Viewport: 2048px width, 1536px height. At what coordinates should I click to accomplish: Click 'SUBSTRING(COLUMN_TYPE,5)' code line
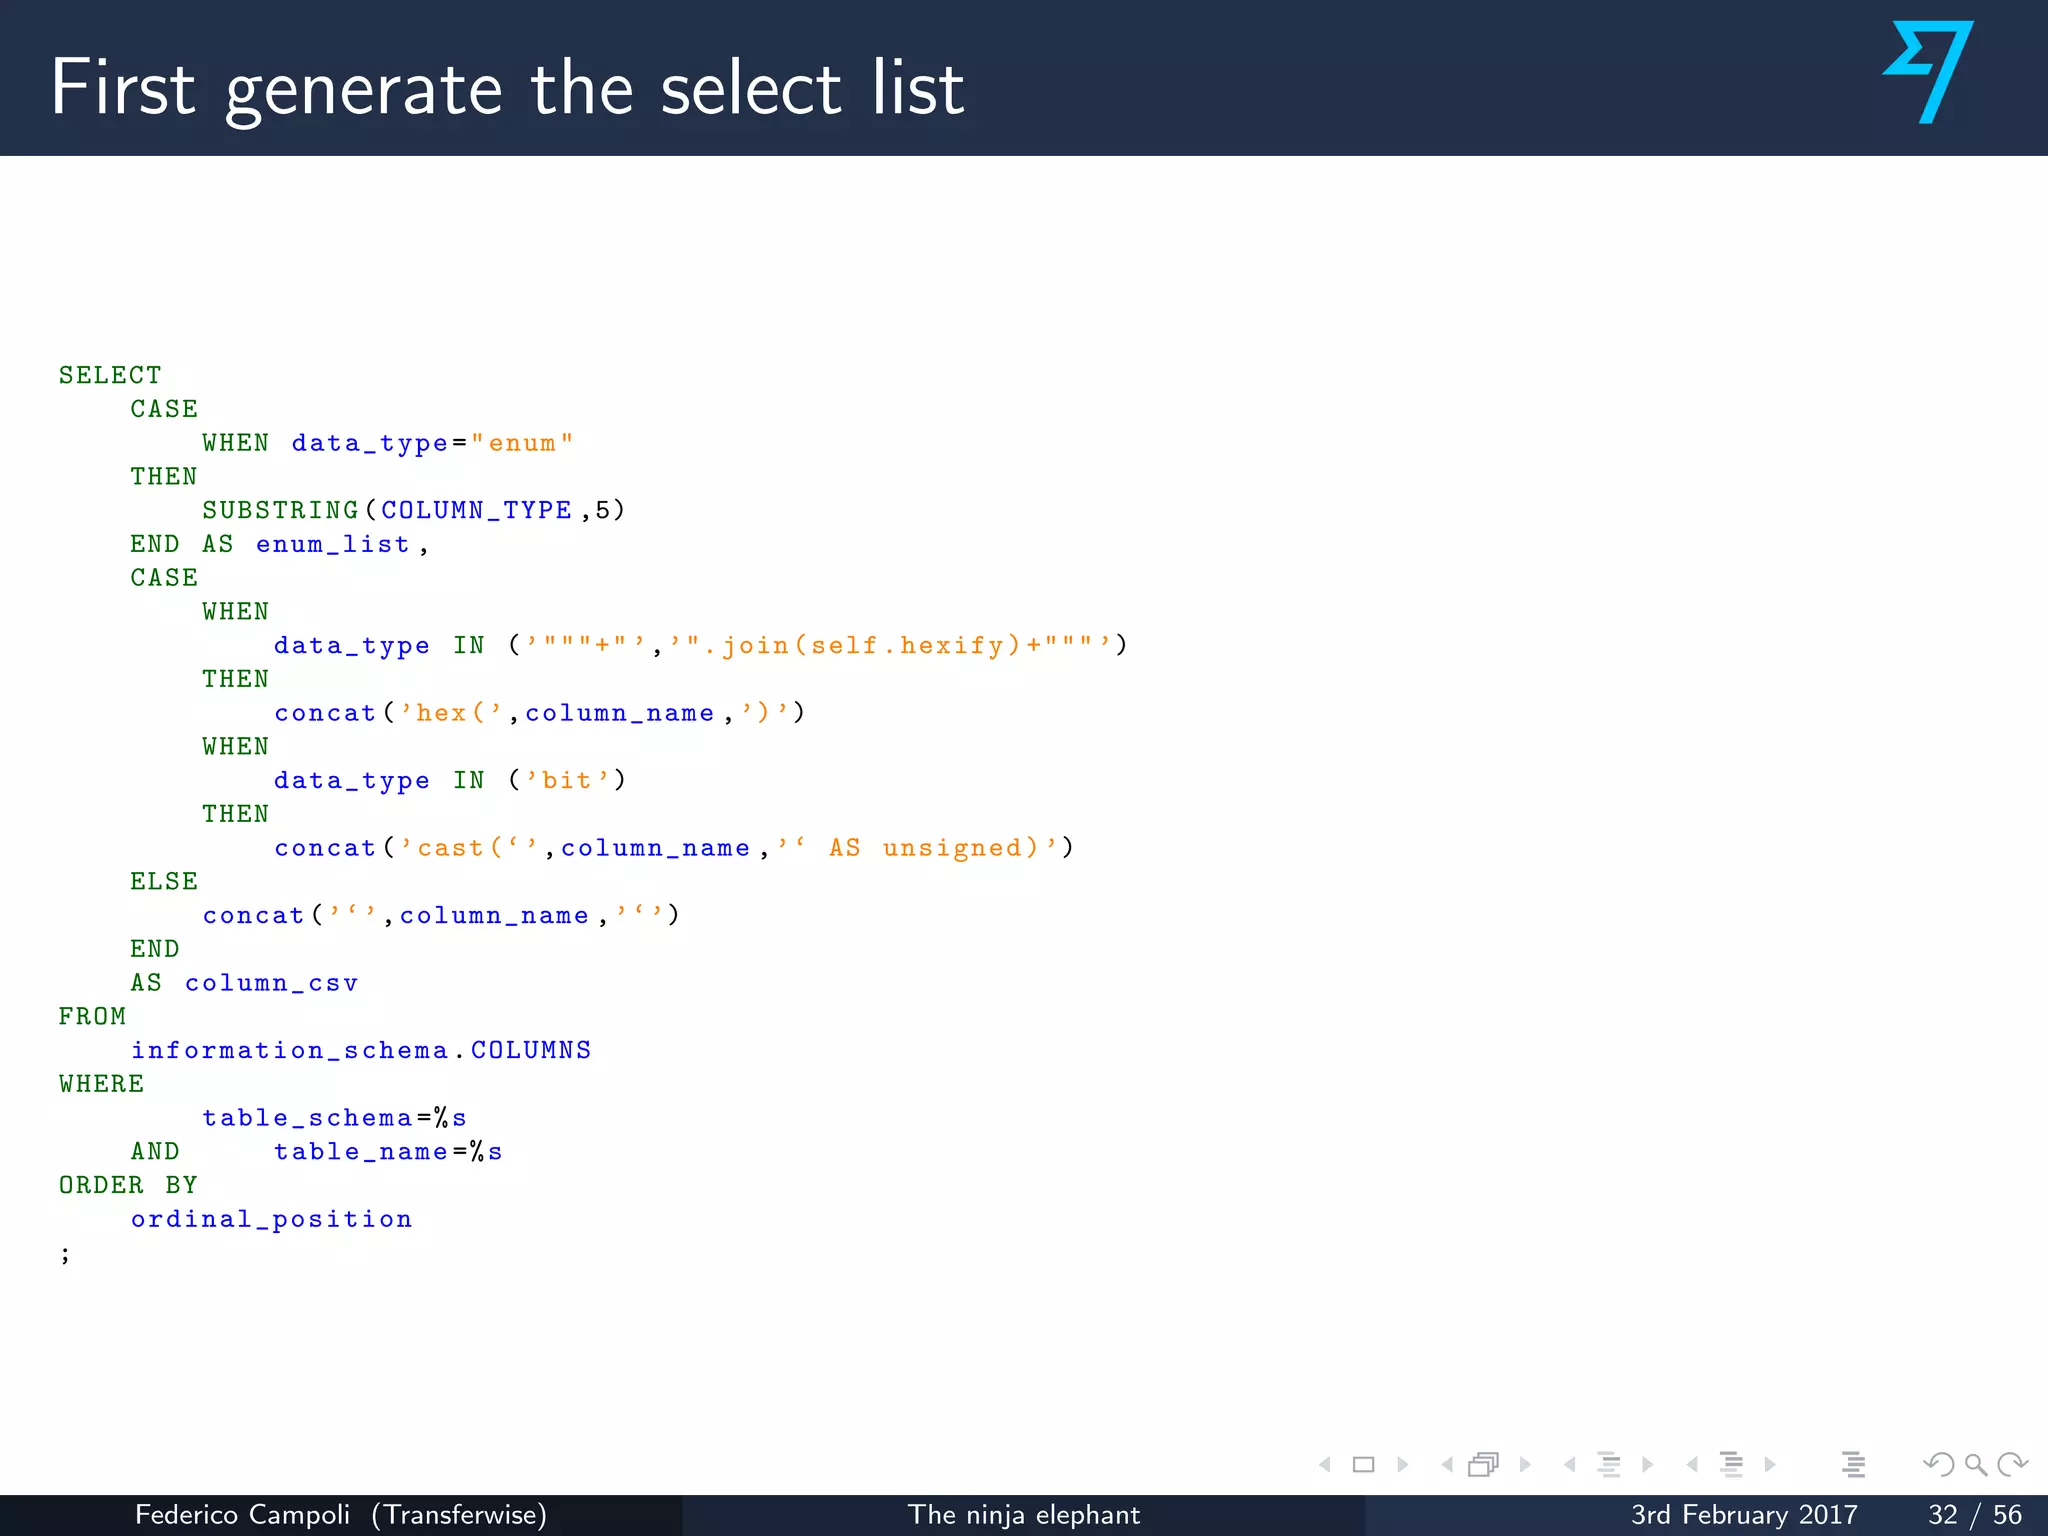[413, 510]
